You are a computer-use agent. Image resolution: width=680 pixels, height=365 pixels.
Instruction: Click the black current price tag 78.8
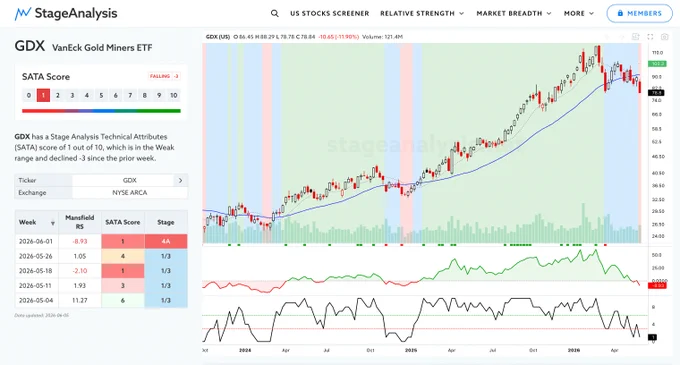656,93
